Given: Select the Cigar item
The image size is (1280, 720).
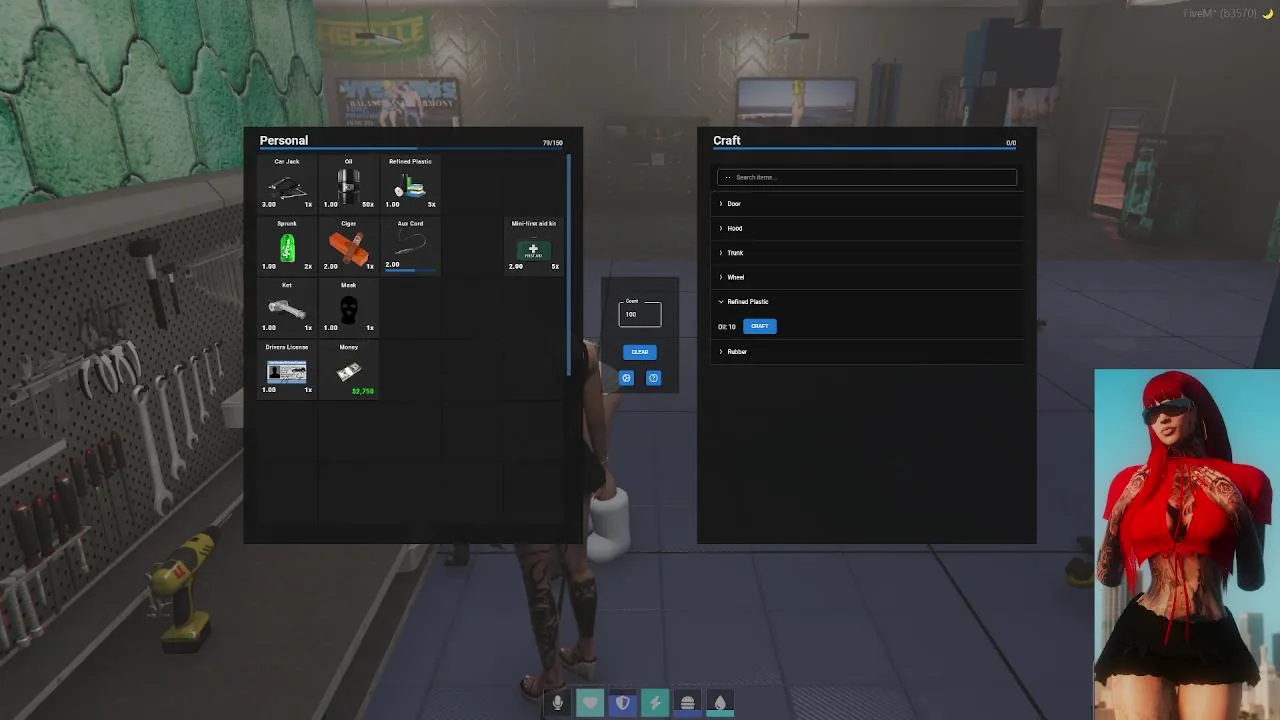Looking at the screenshot, I should pos(348,245).
